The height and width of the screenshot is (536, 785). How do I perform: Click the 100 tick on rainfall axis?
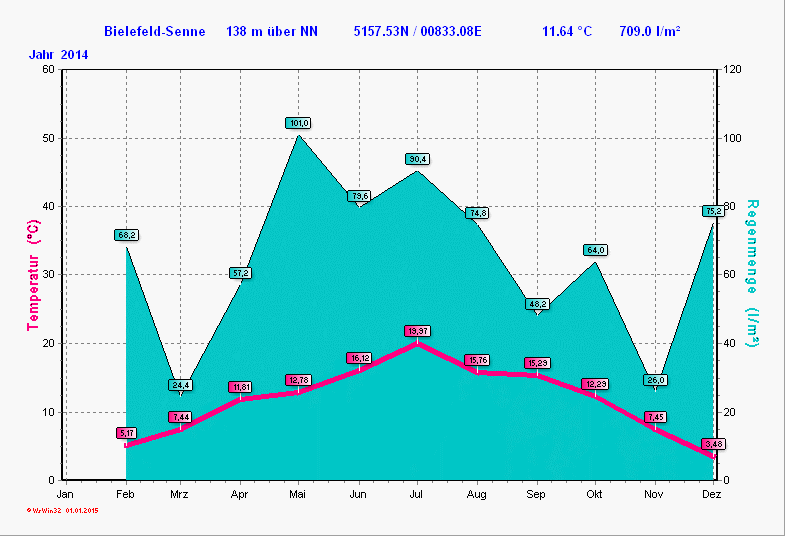732,138
